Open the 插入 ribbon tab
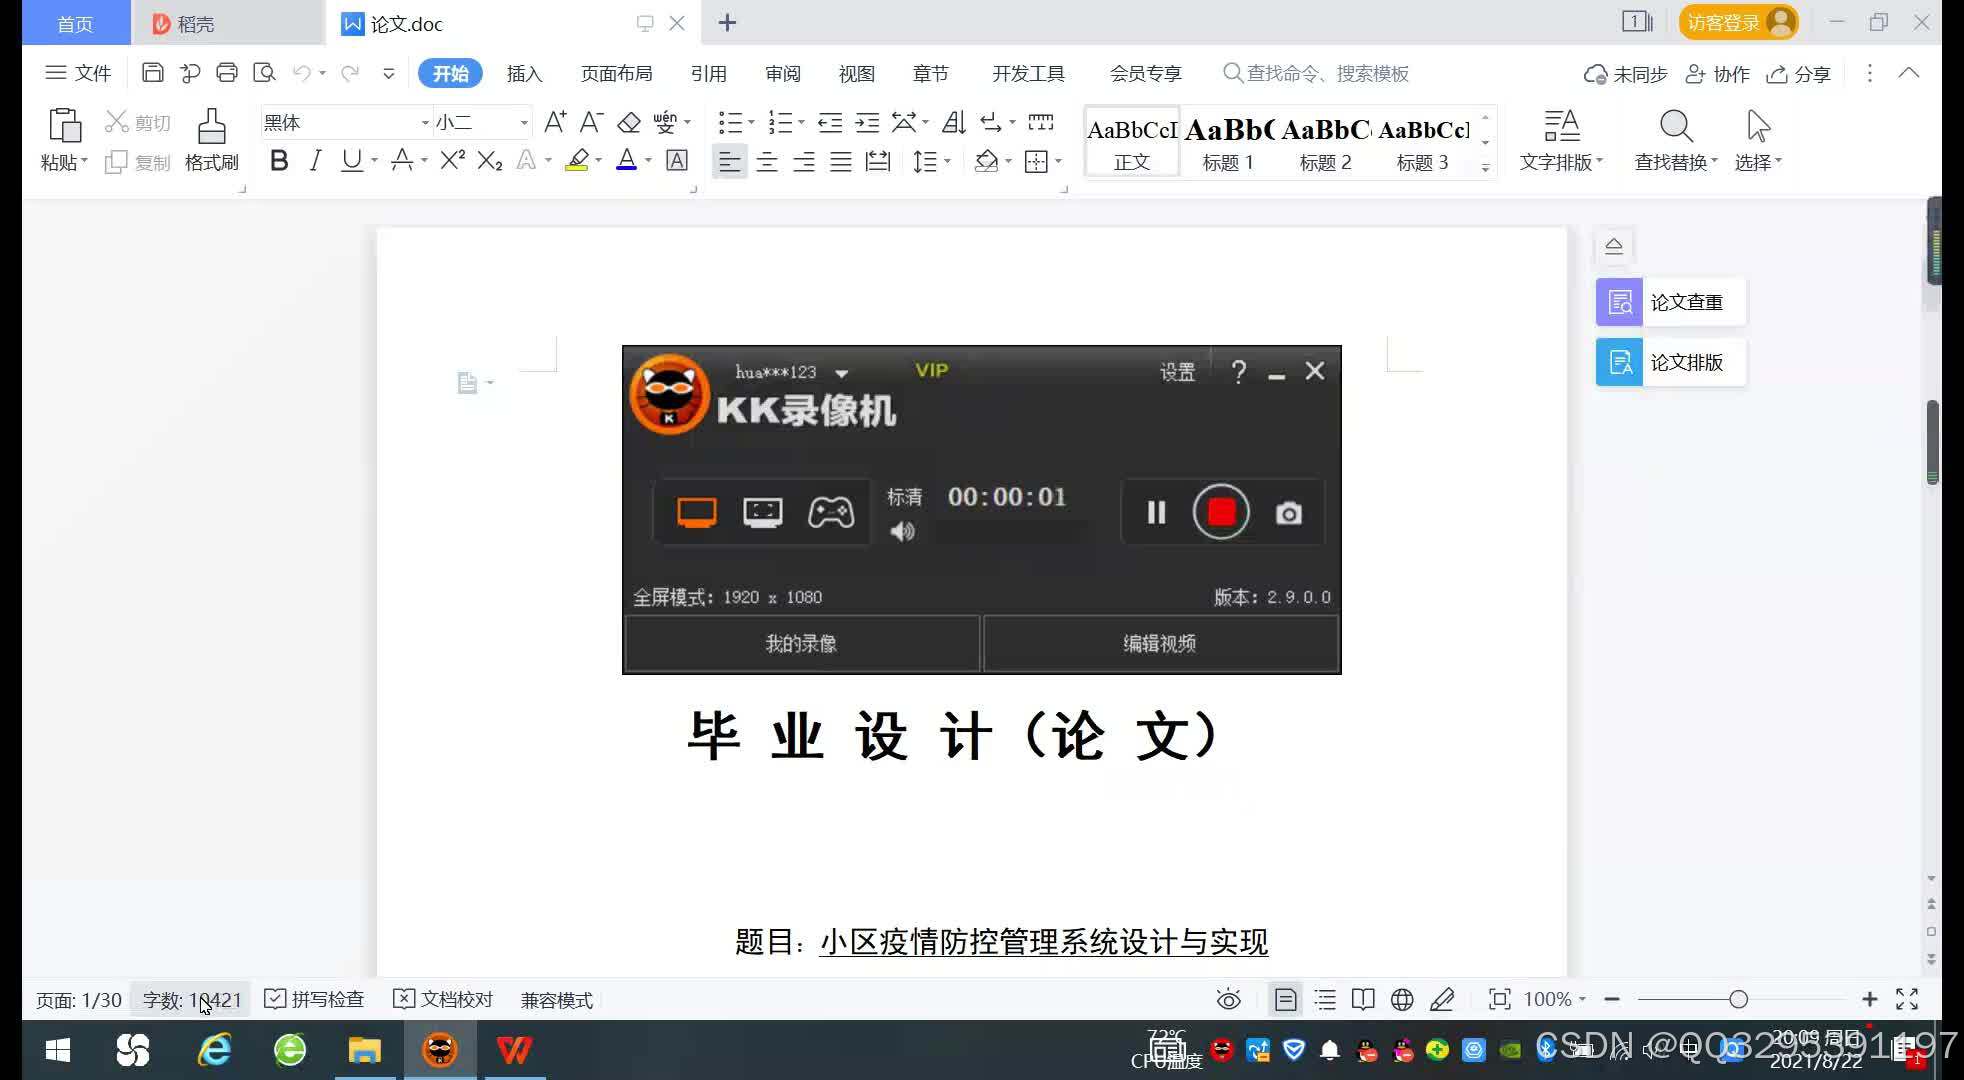The width and height of the screenshot is (1964, 1080). (524, 73)
